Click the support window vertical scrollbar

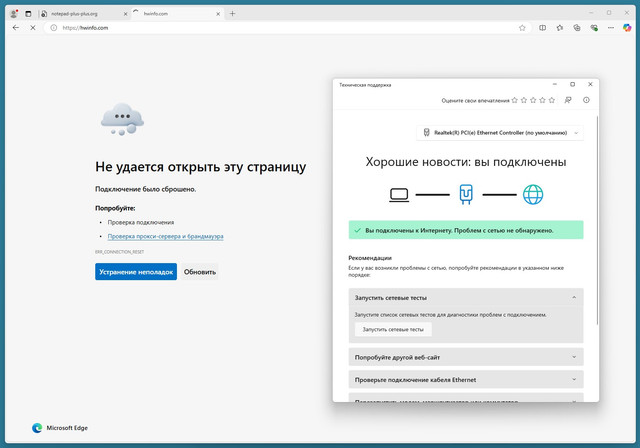597,220
